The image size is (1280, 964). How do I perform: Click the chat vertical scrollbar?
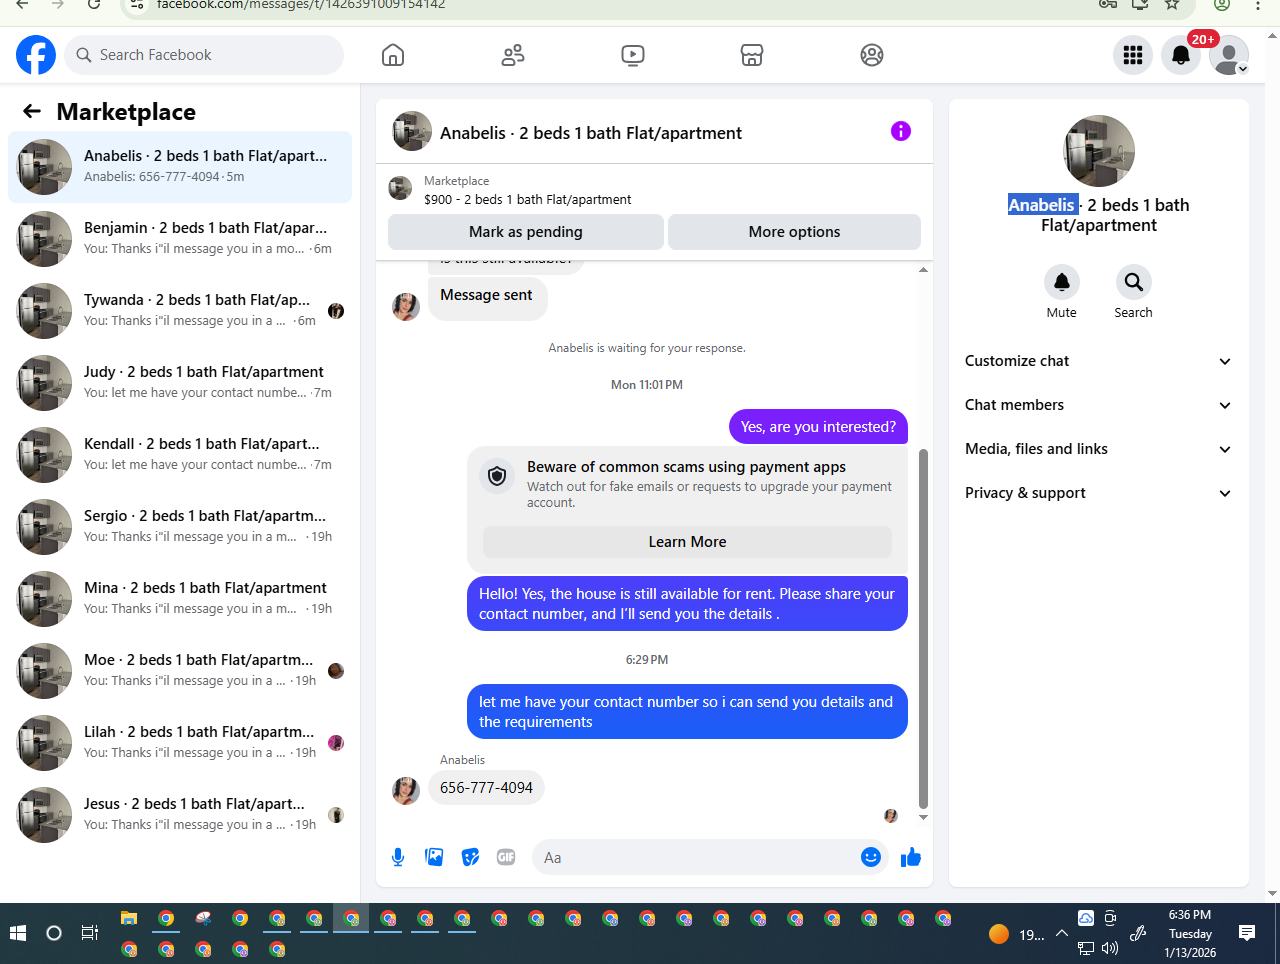tap(923, 628)
